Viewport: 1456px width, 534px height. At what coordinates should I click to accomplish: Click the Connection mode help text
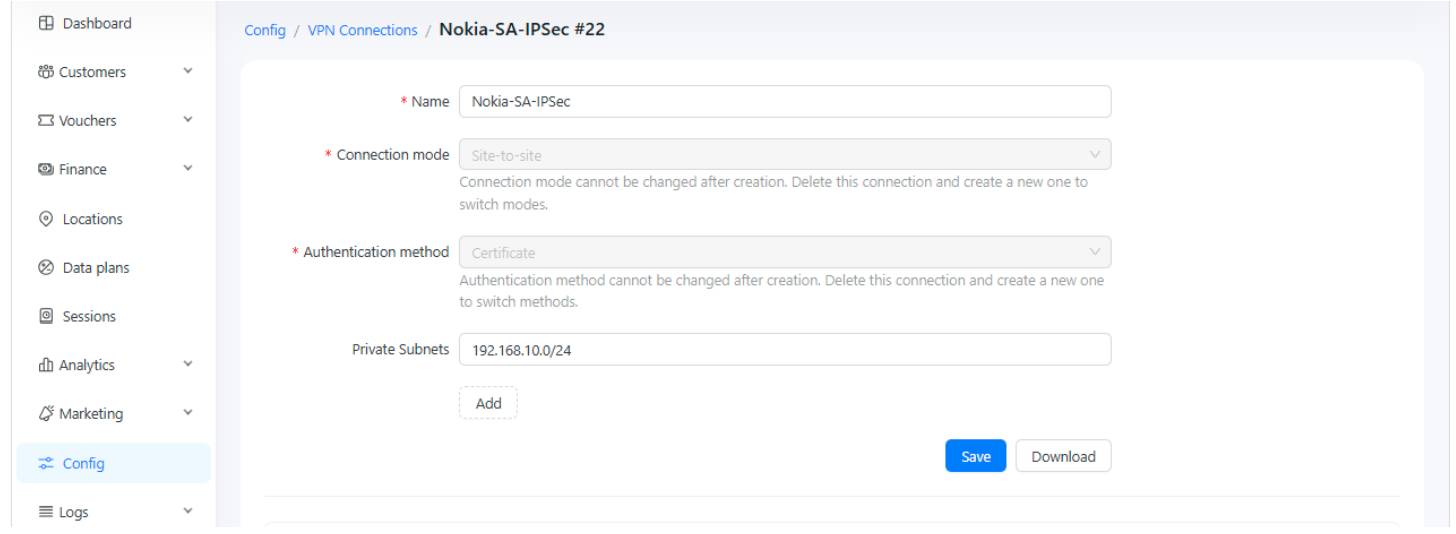775,194
